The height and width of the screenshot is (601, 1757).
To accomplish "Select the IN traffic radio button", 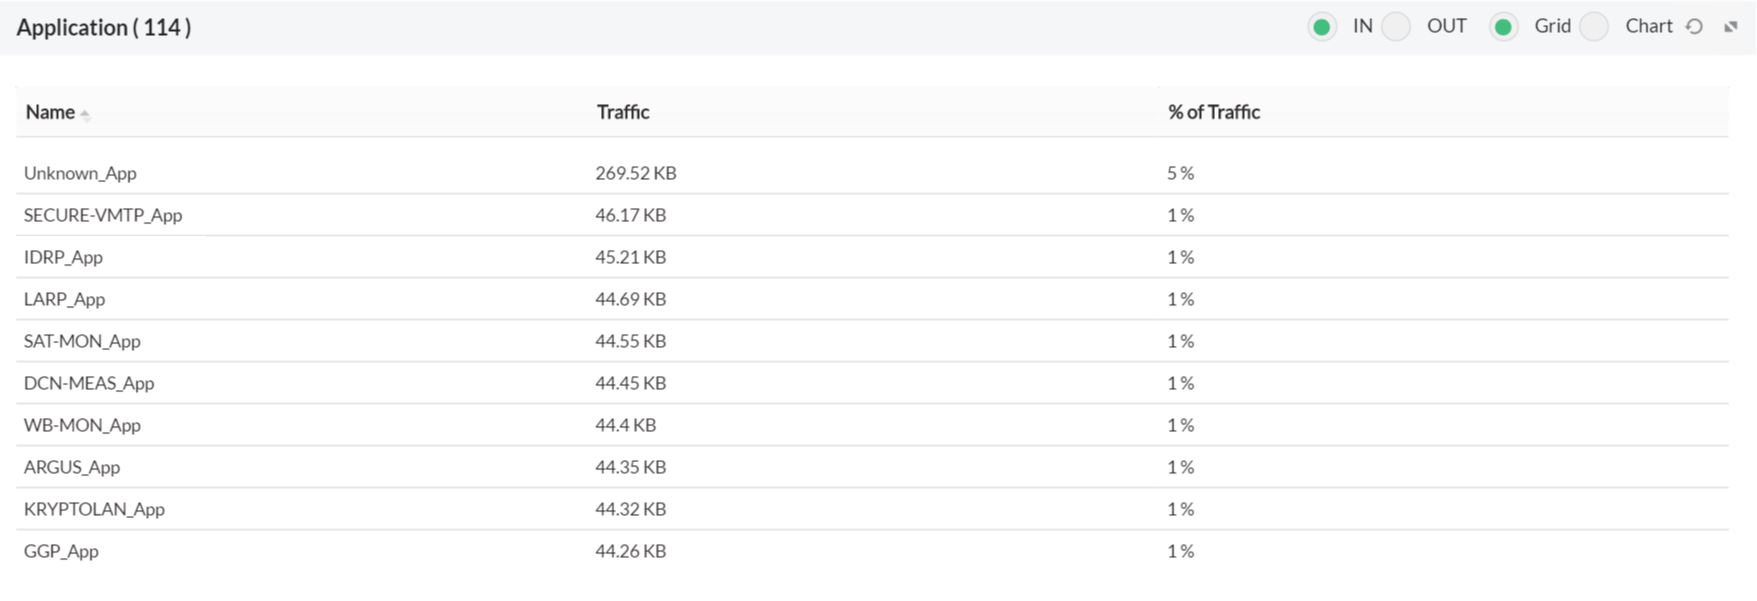I will point(1322,27).
